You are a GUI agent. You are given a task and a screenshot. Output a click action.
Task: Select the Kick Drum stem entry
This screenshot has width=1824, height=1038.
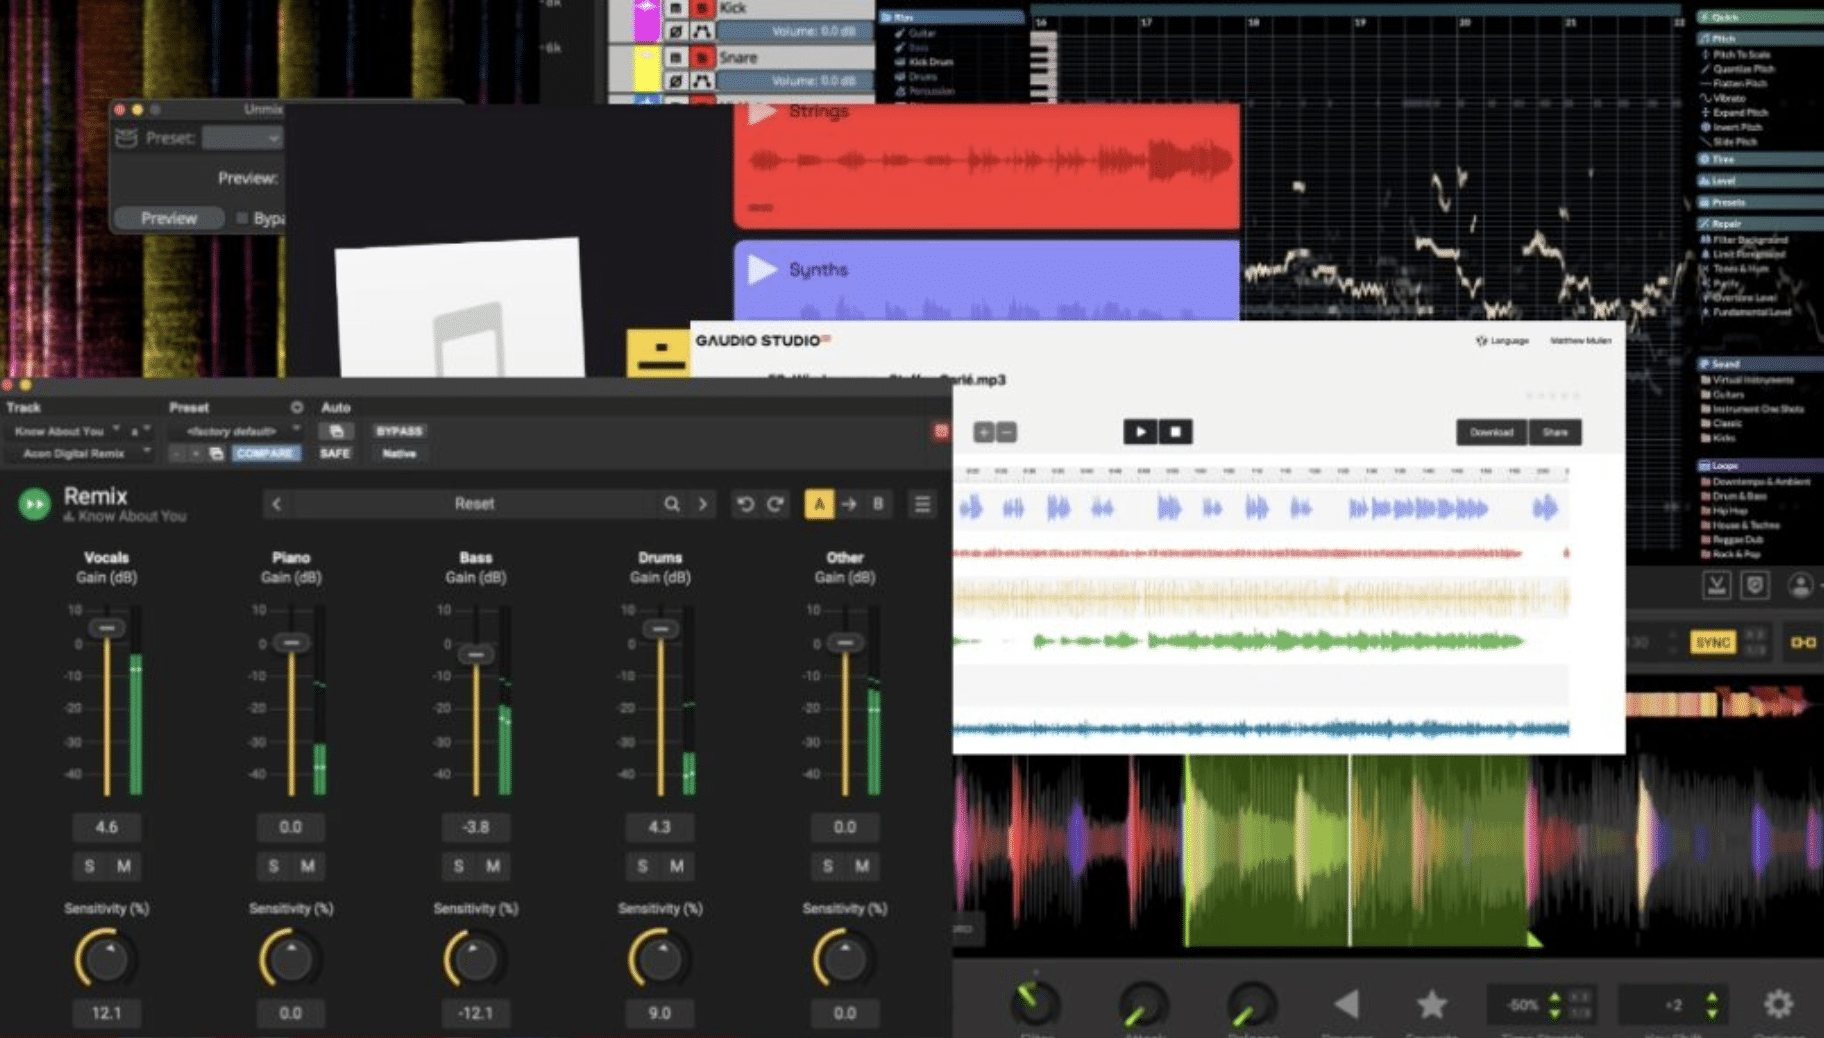point(925,62)
